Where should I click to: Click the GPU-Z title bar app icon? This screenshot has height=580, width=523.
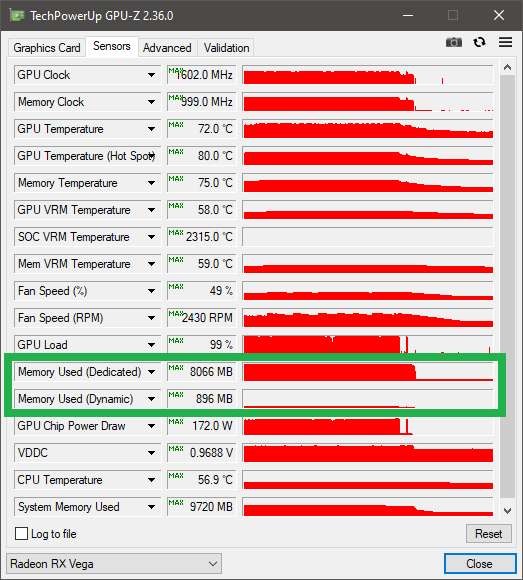point(17,16)
